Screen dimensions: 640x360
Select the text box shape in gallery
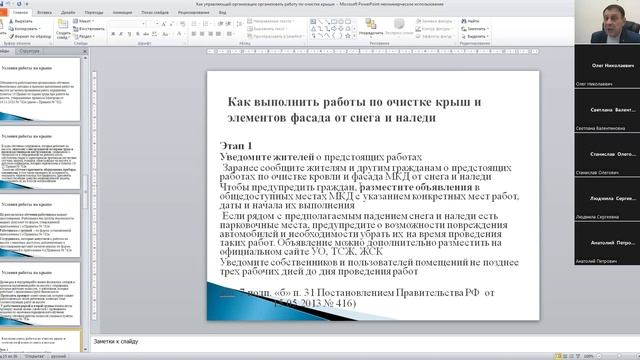pyautogui.click(x=313, y=22)
